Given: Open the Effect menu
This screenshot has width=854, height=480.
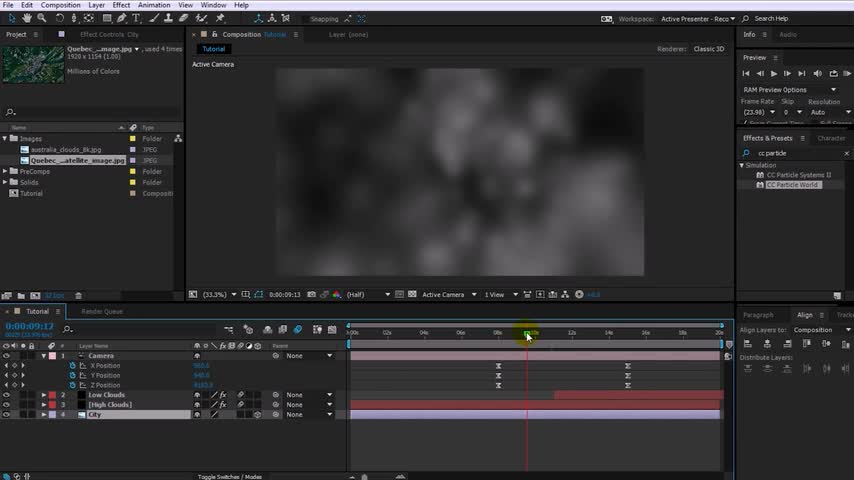Looking at the screenshot, I should click(x=121, y=5).
